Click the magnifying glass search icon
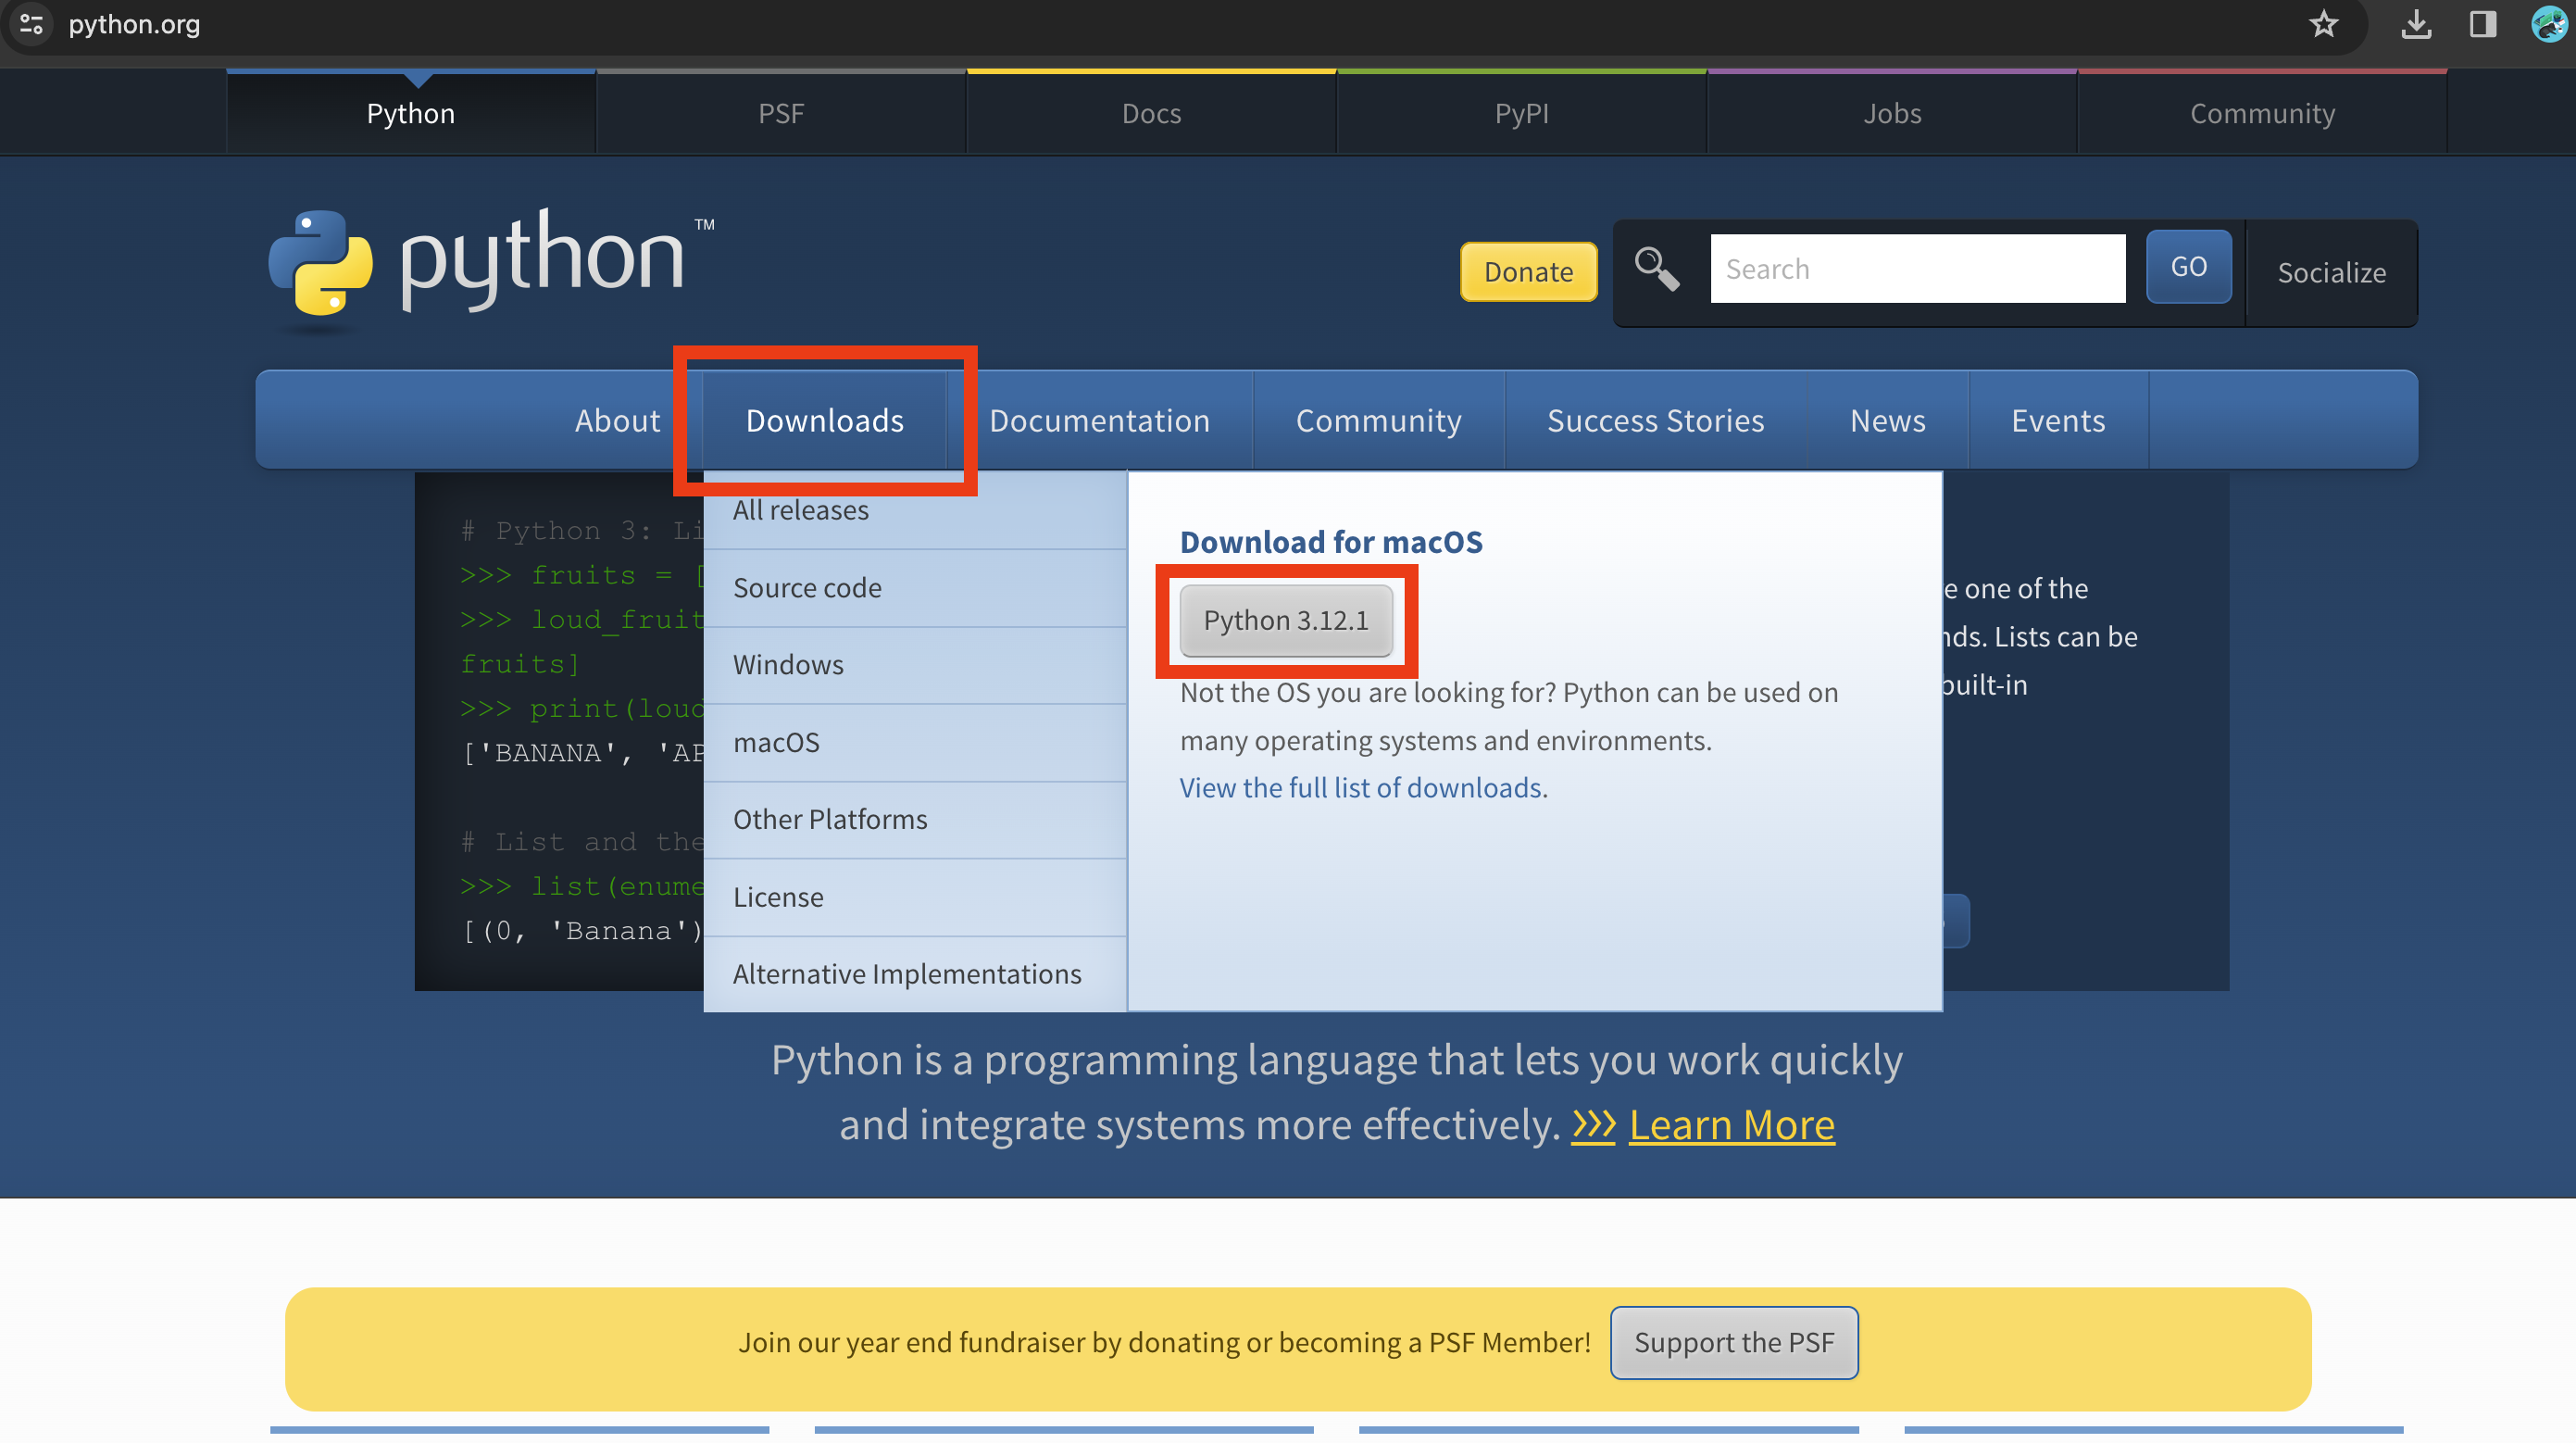The width and height of the screenshot is (2576, 1443). click(x=1656, y=269)
